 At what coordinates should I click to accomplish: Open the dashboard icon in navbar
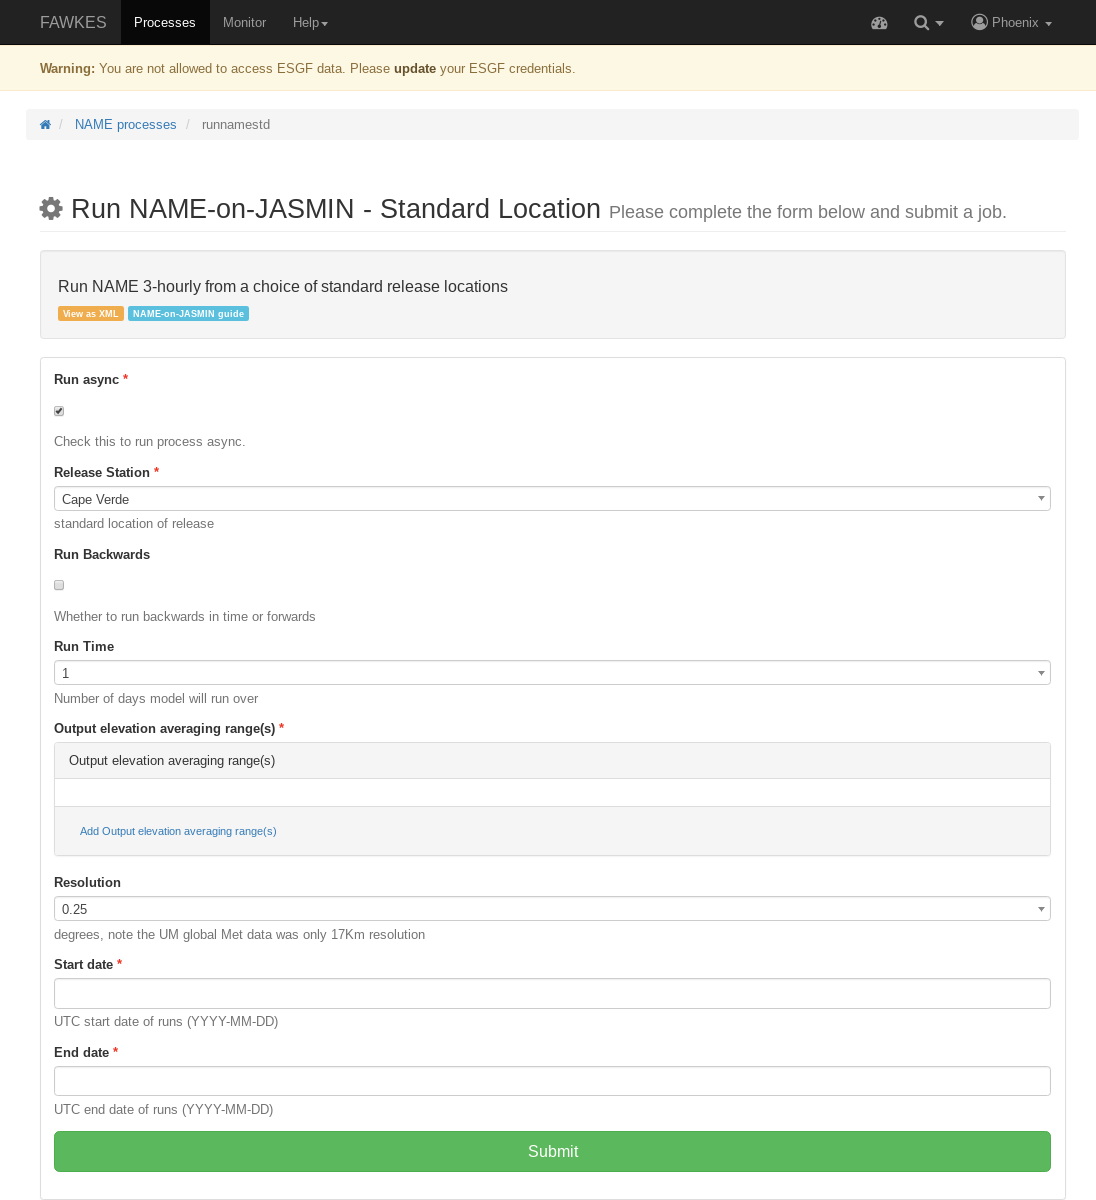point(879,22)
